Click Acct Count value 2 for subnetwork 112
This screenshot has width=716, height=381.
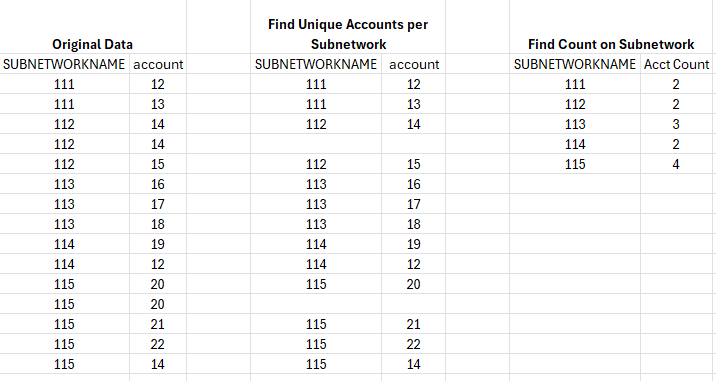pyautogui.click(x=676, y=105)
